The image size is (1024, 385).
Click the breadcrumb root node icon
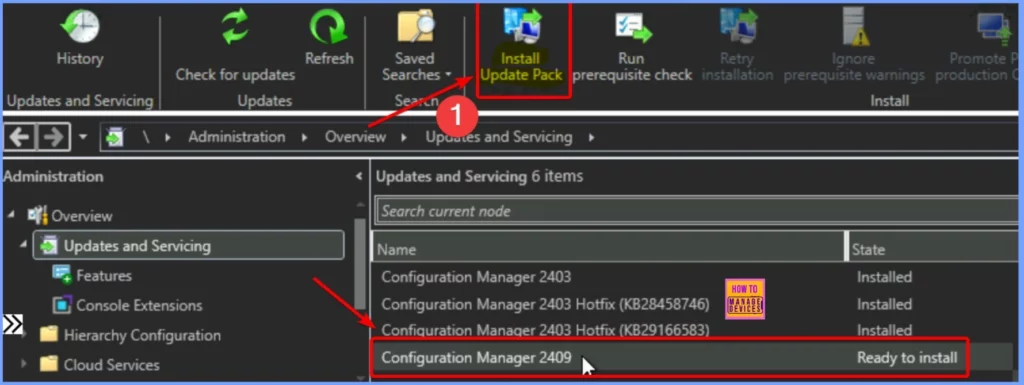[116, 138]
